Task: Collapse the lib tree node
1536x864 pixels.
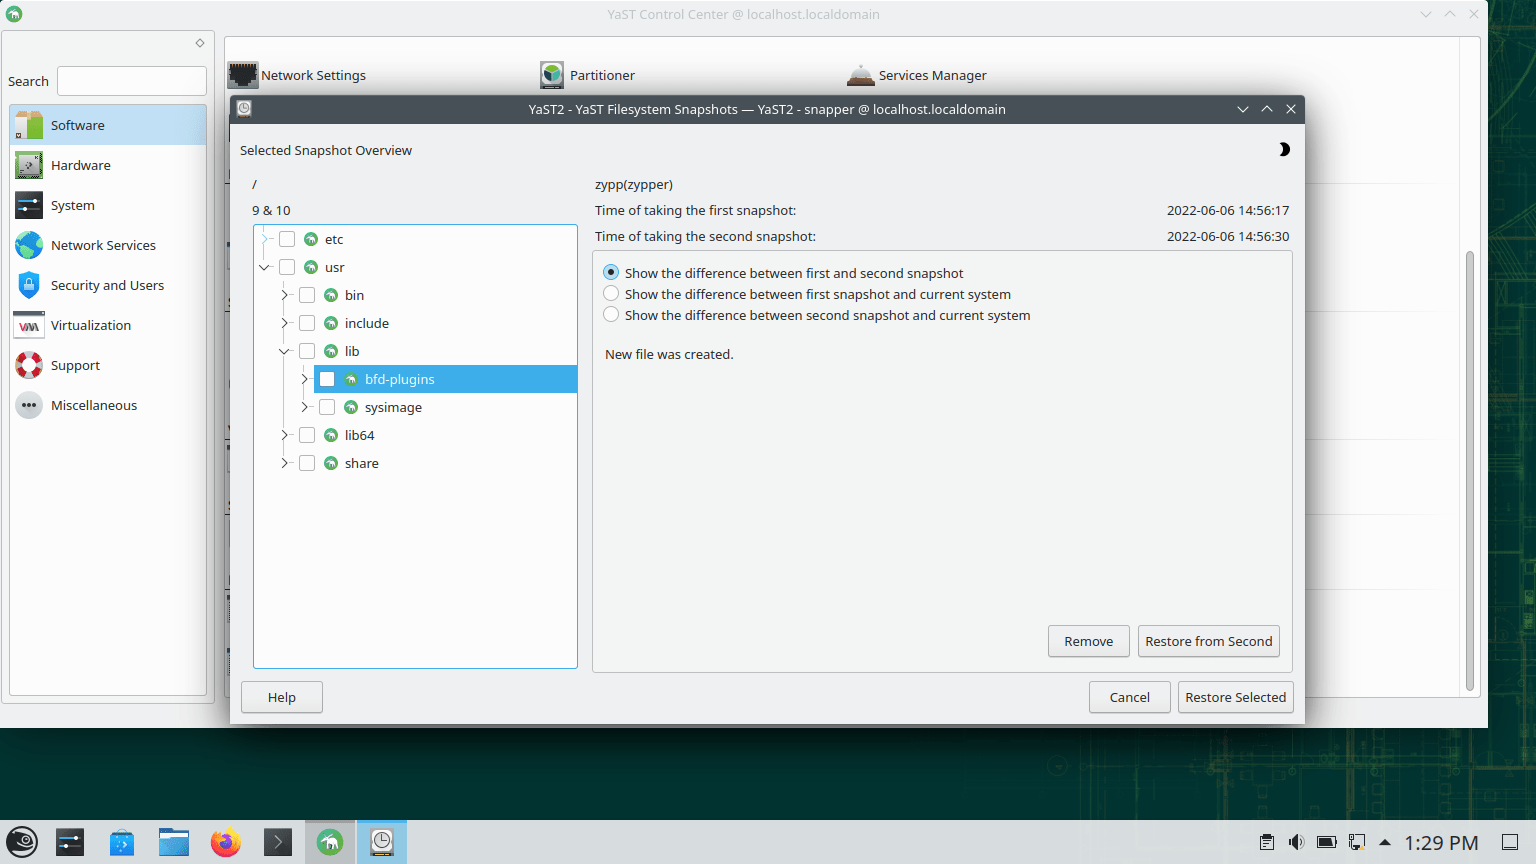Action: [x=284, y=351]
